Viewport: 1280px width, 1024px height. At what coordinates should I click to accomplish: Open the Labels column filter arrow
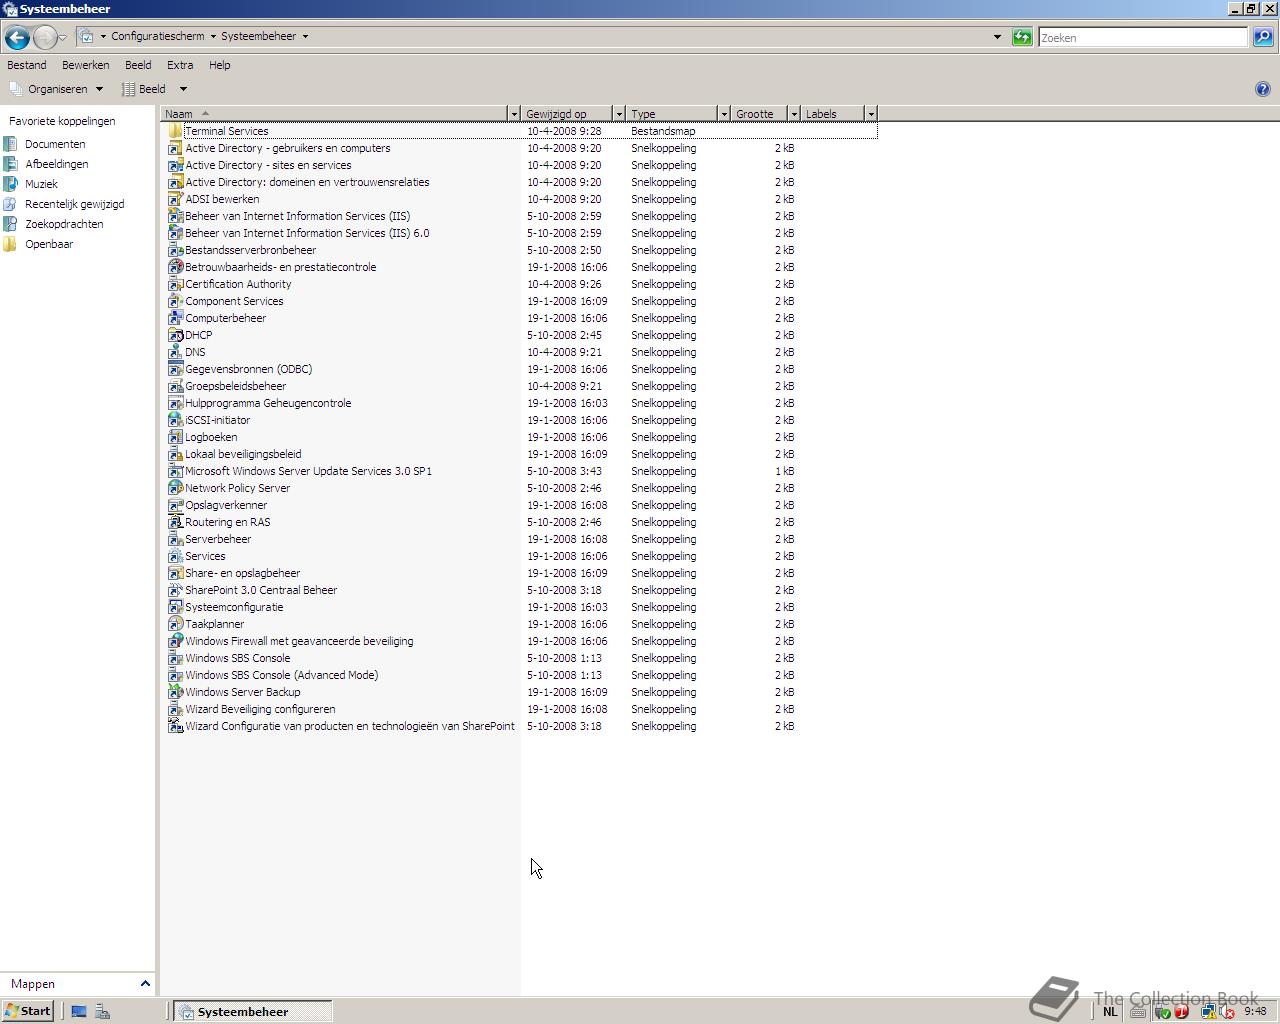[871, 114]
